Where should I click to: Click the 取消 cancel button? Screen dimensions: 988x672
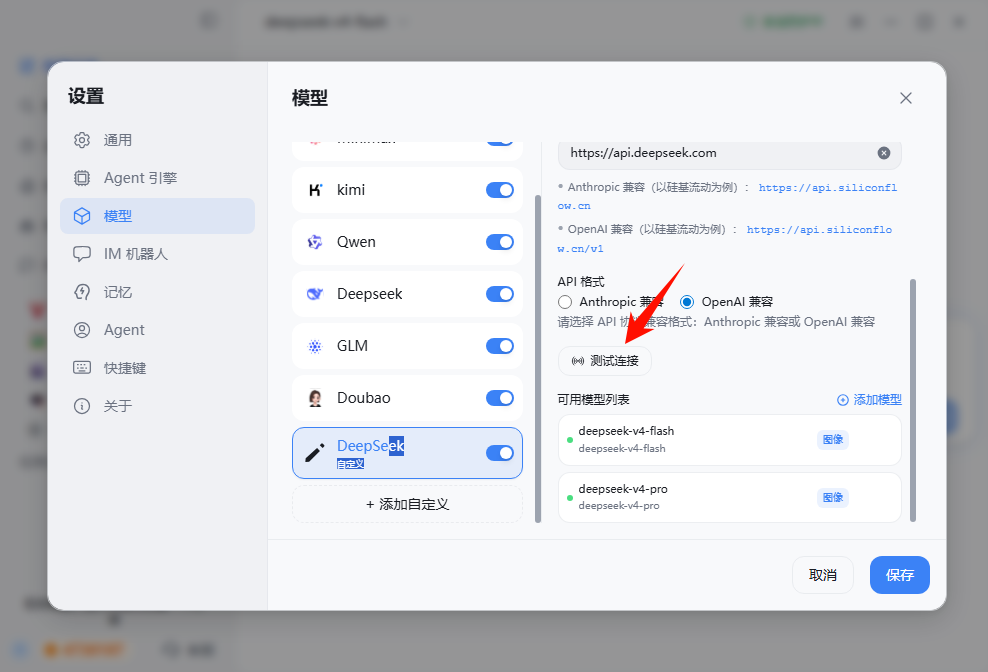click(822, 575)
